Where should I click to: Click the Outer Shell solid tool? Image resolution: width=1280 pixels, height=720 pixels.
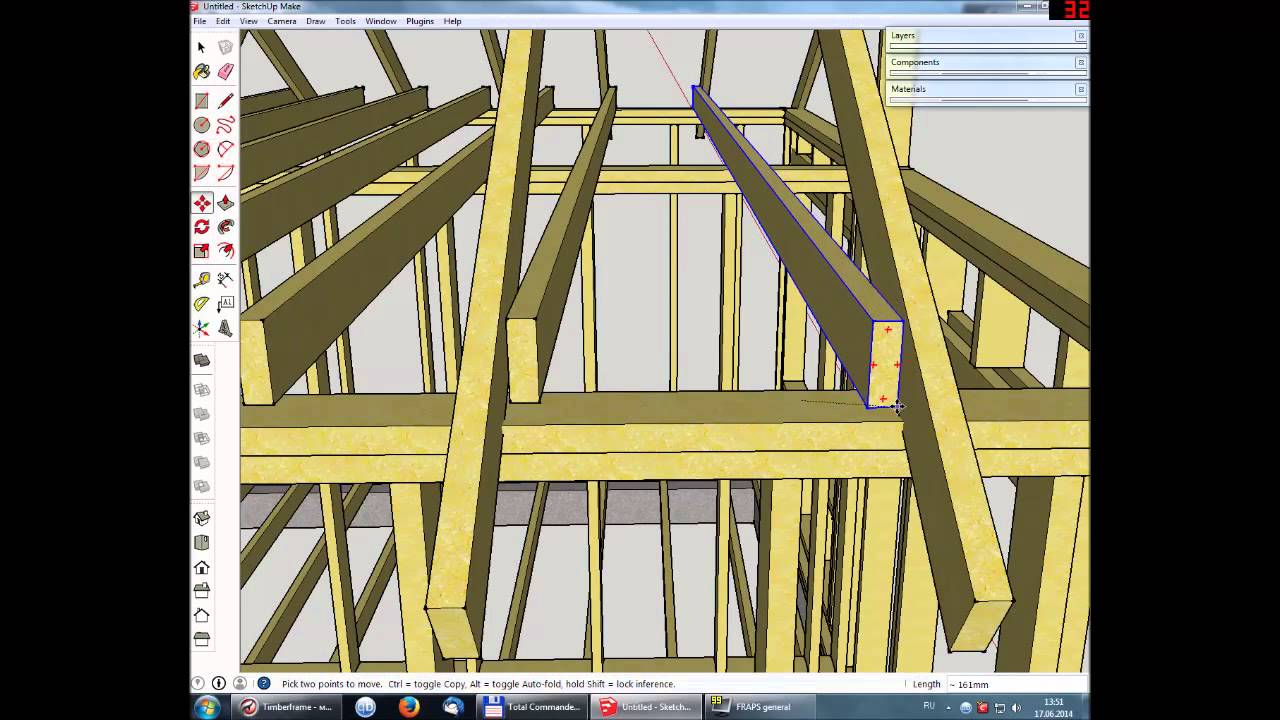tap(201, 360)
